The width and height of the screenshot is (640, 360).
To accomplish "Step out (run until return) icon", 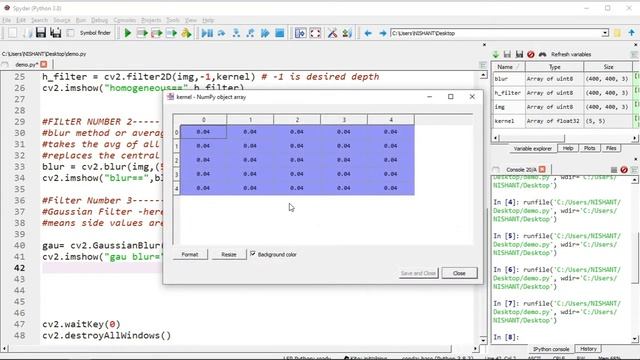I will pyautogui.click(x=250, y=33).
